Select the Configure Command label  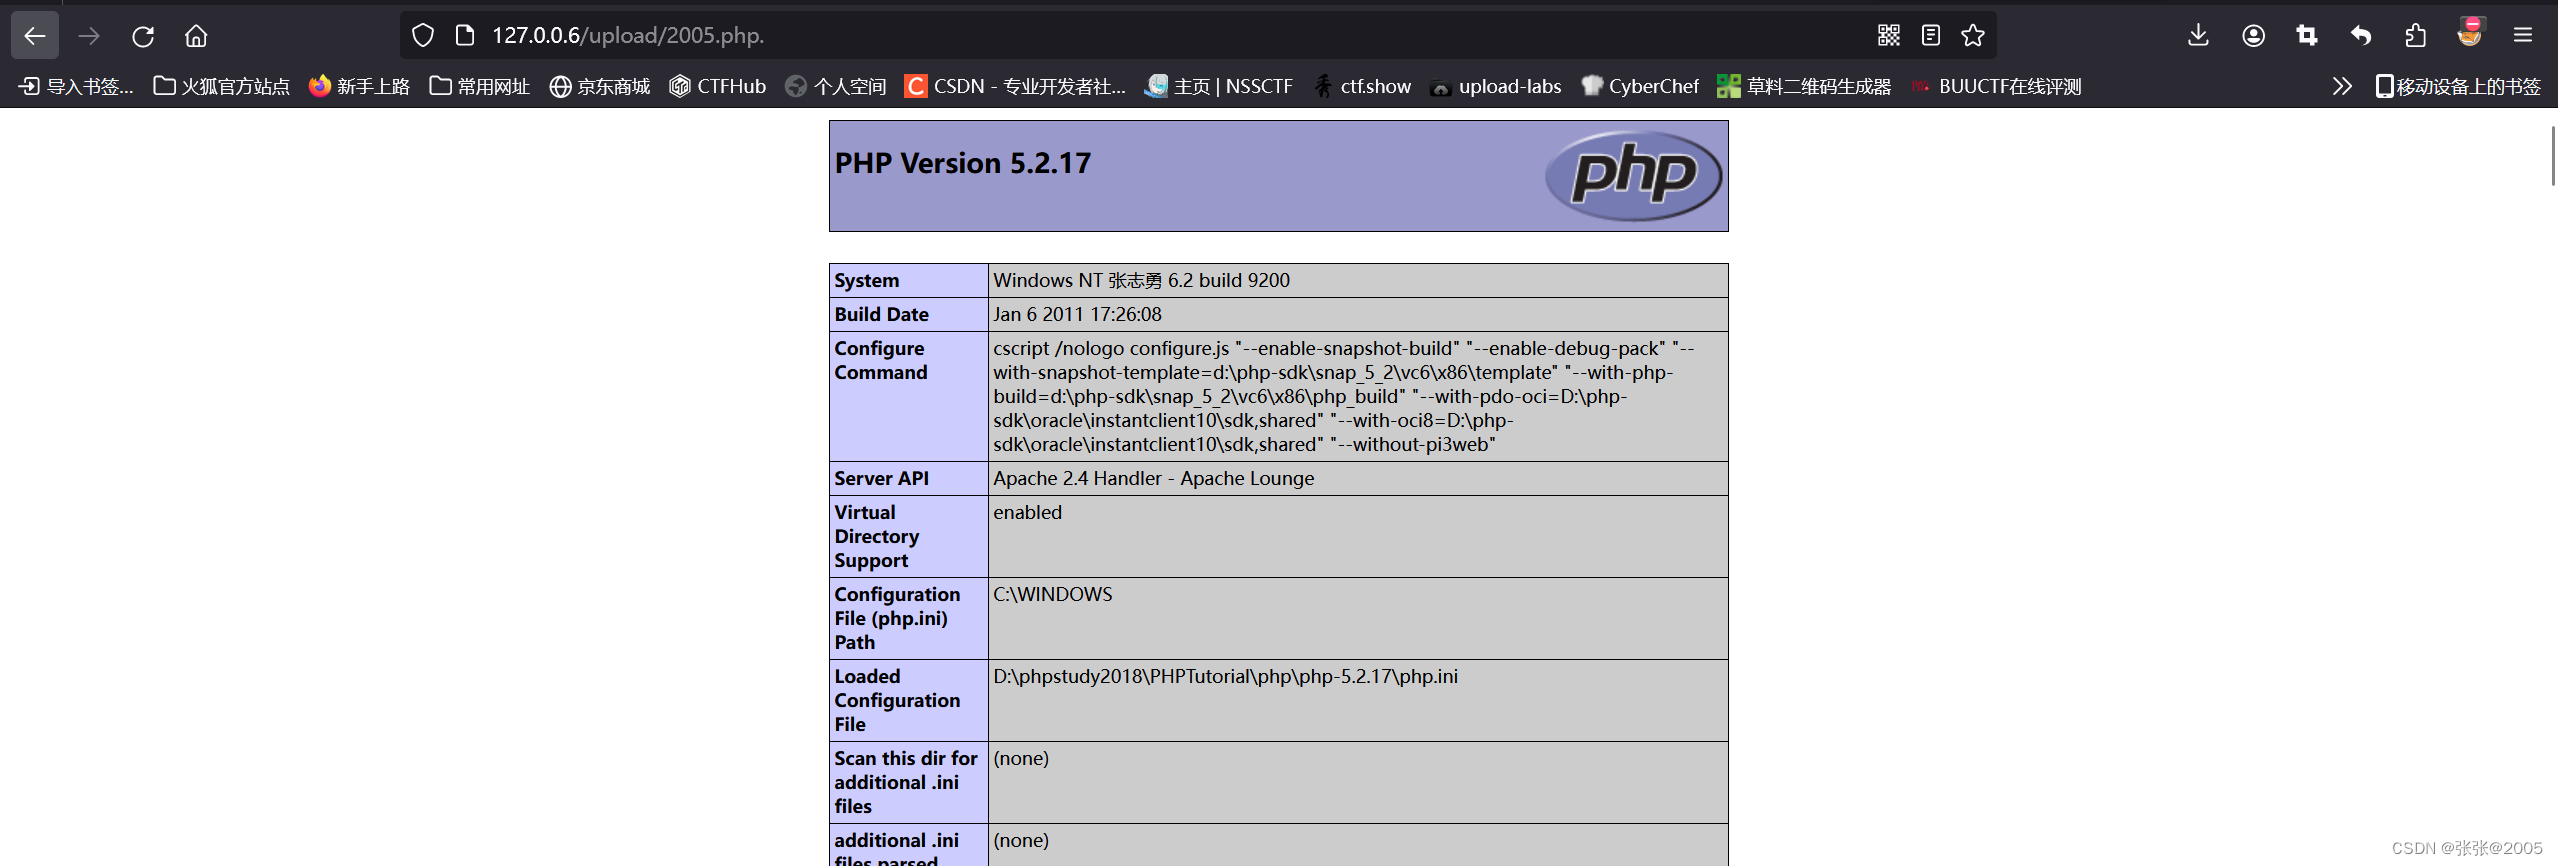[880, 361]
